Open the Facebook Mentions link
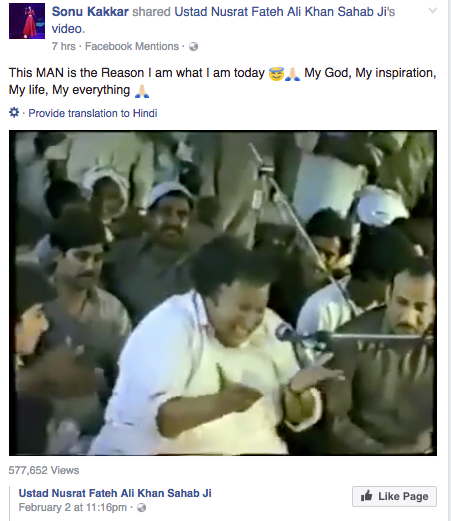451x521 pixels. point(132,46)
